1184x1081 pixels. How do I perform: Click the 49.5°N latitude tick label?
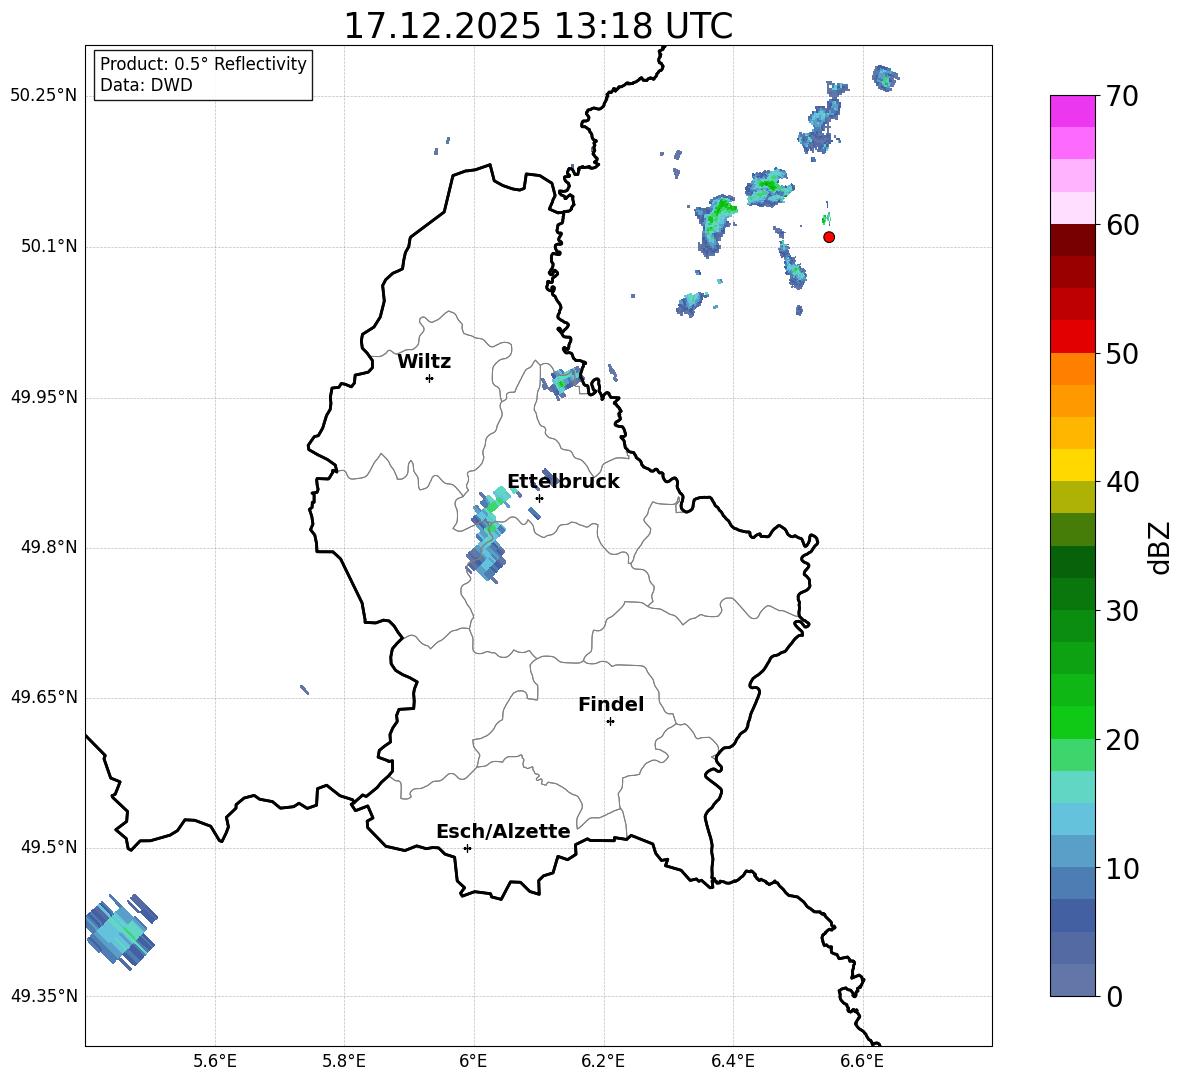[x=43, y=848]
